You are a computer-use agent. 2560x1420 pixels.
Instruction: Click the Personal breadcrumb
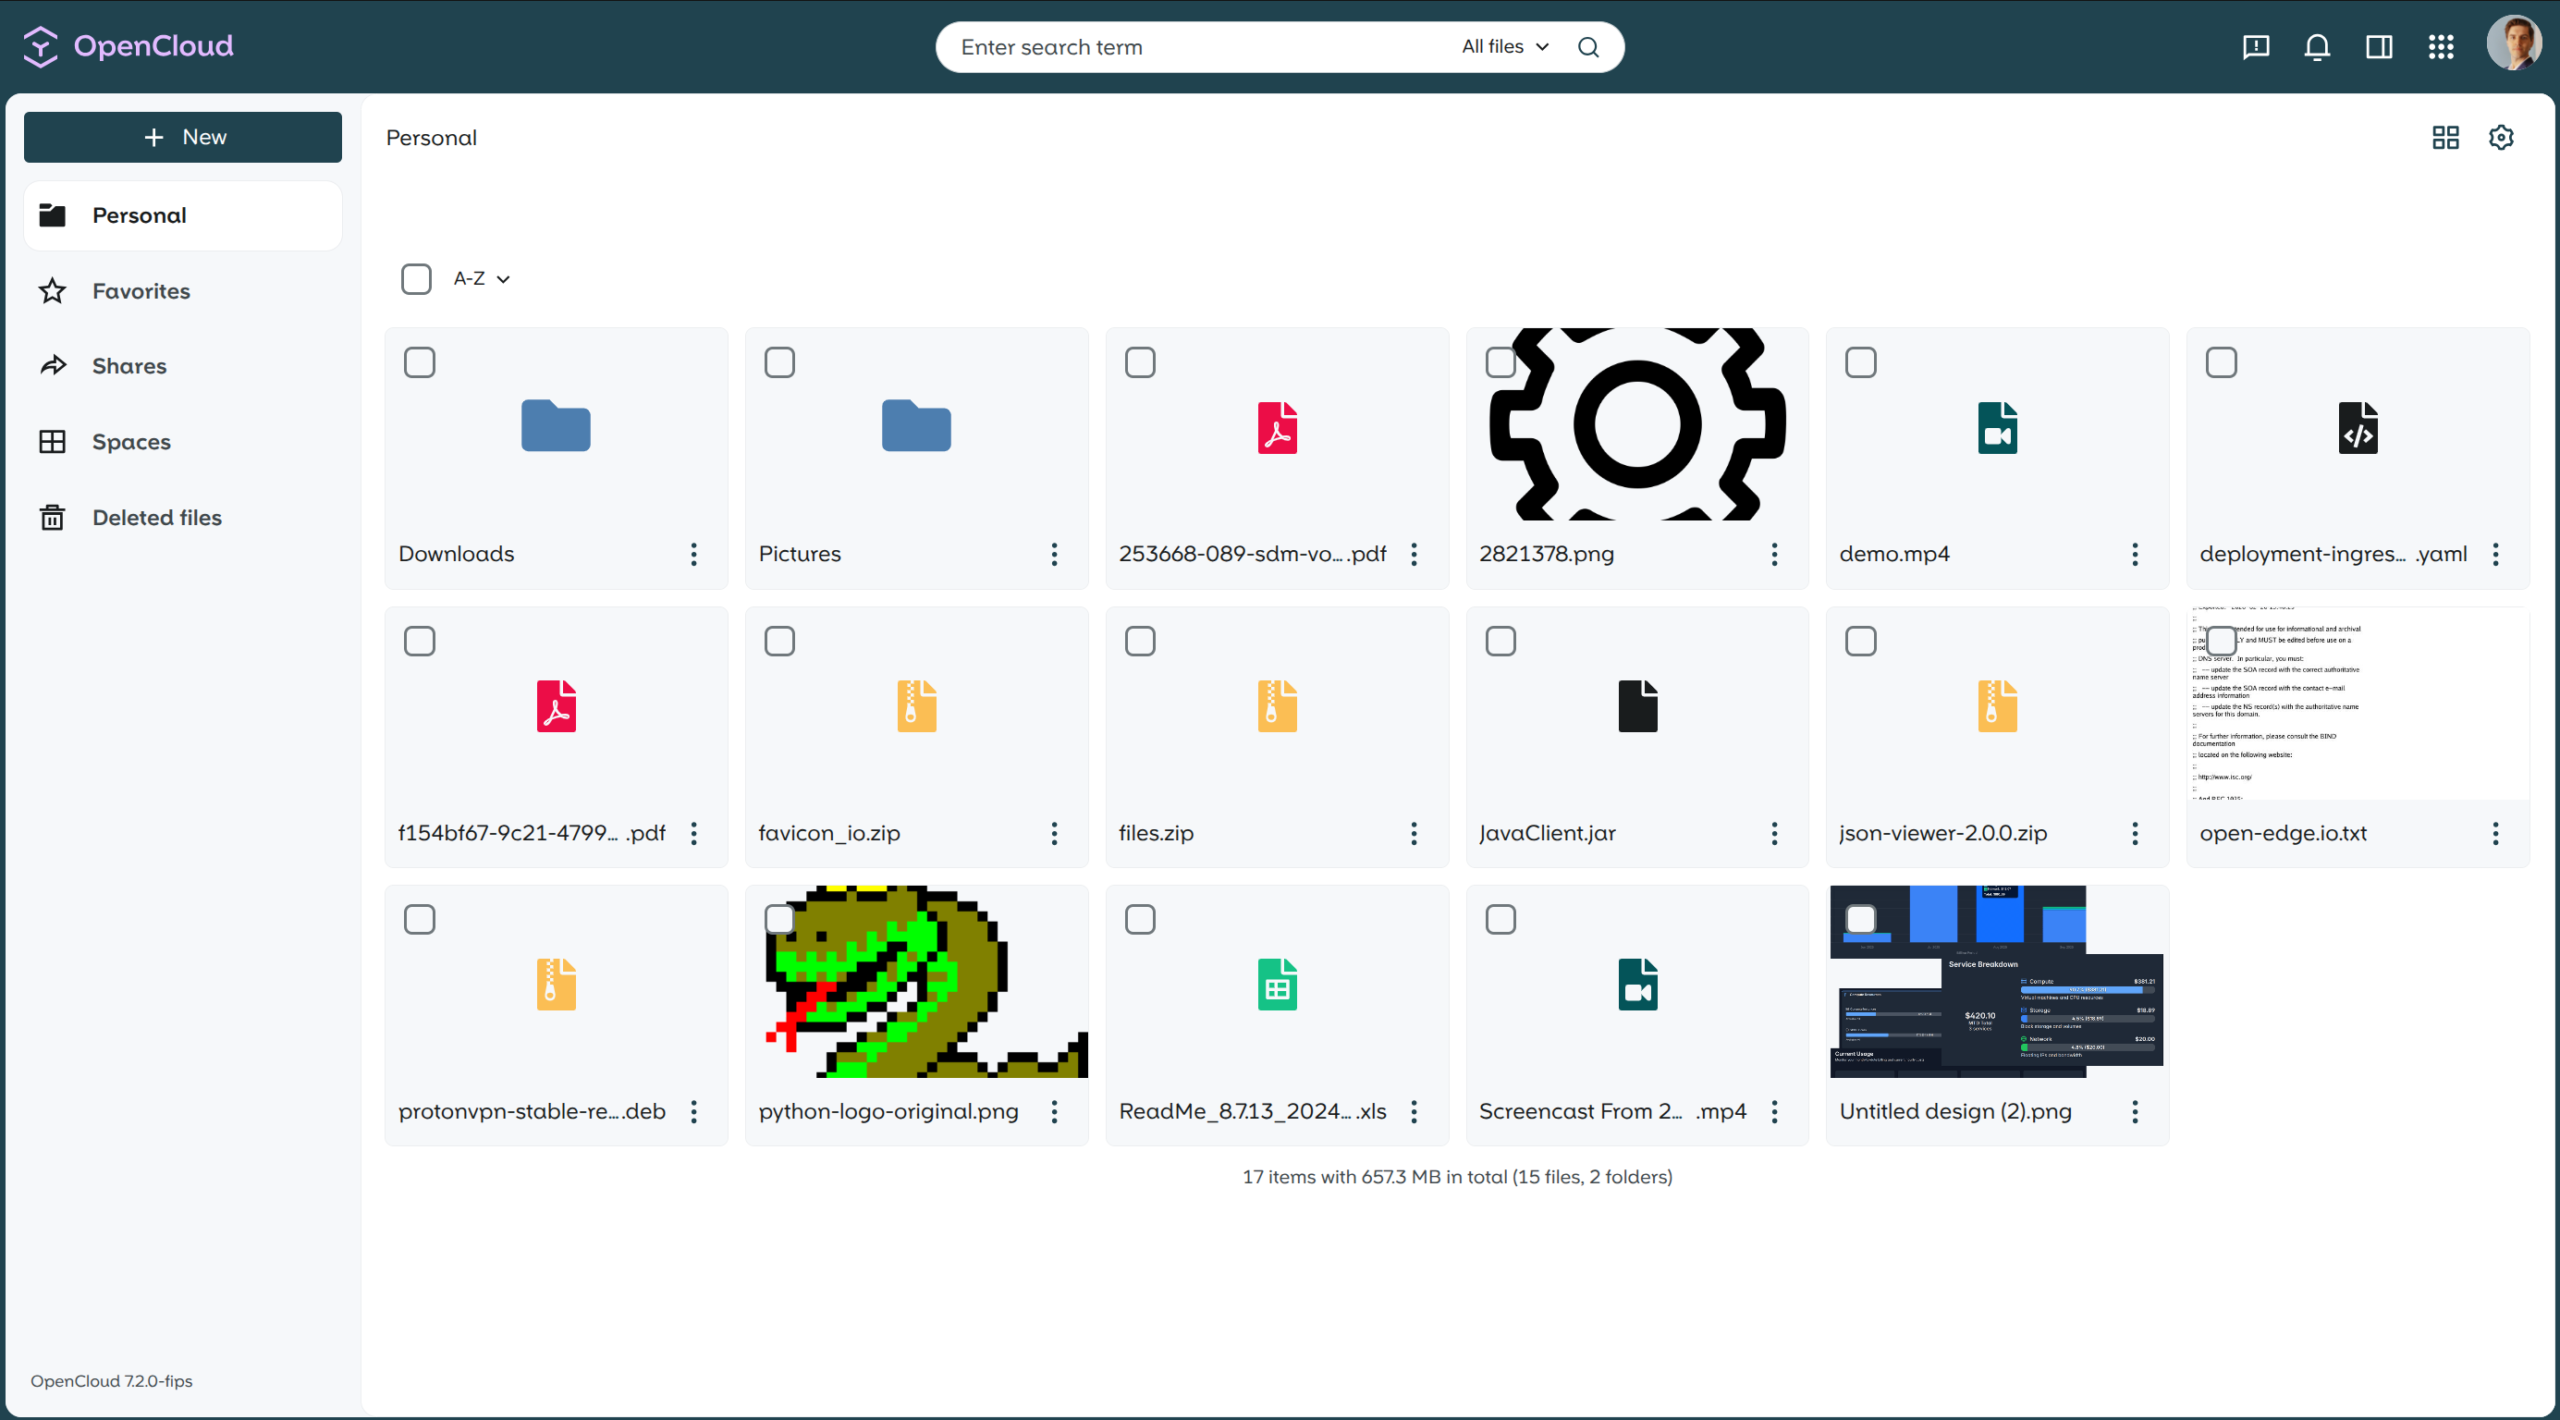[x=431, y=138]
